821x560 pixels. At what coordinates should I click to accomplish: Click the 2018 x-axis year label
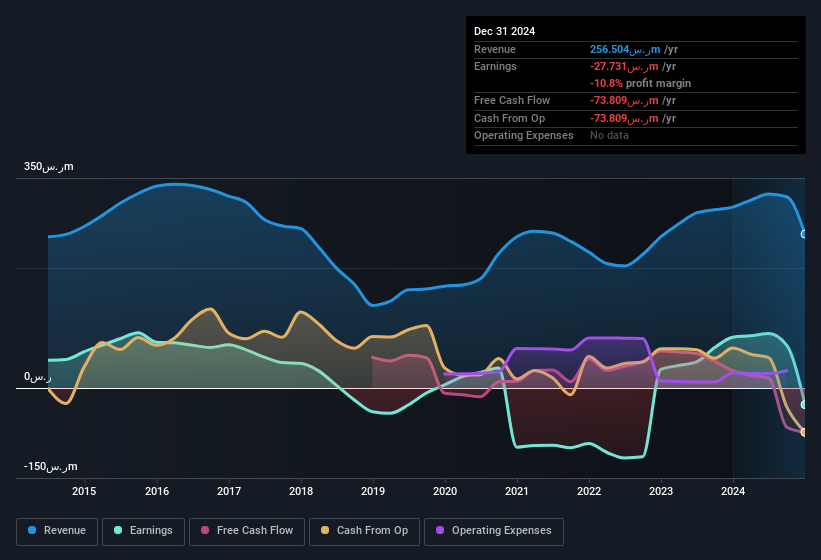(301, 491)
